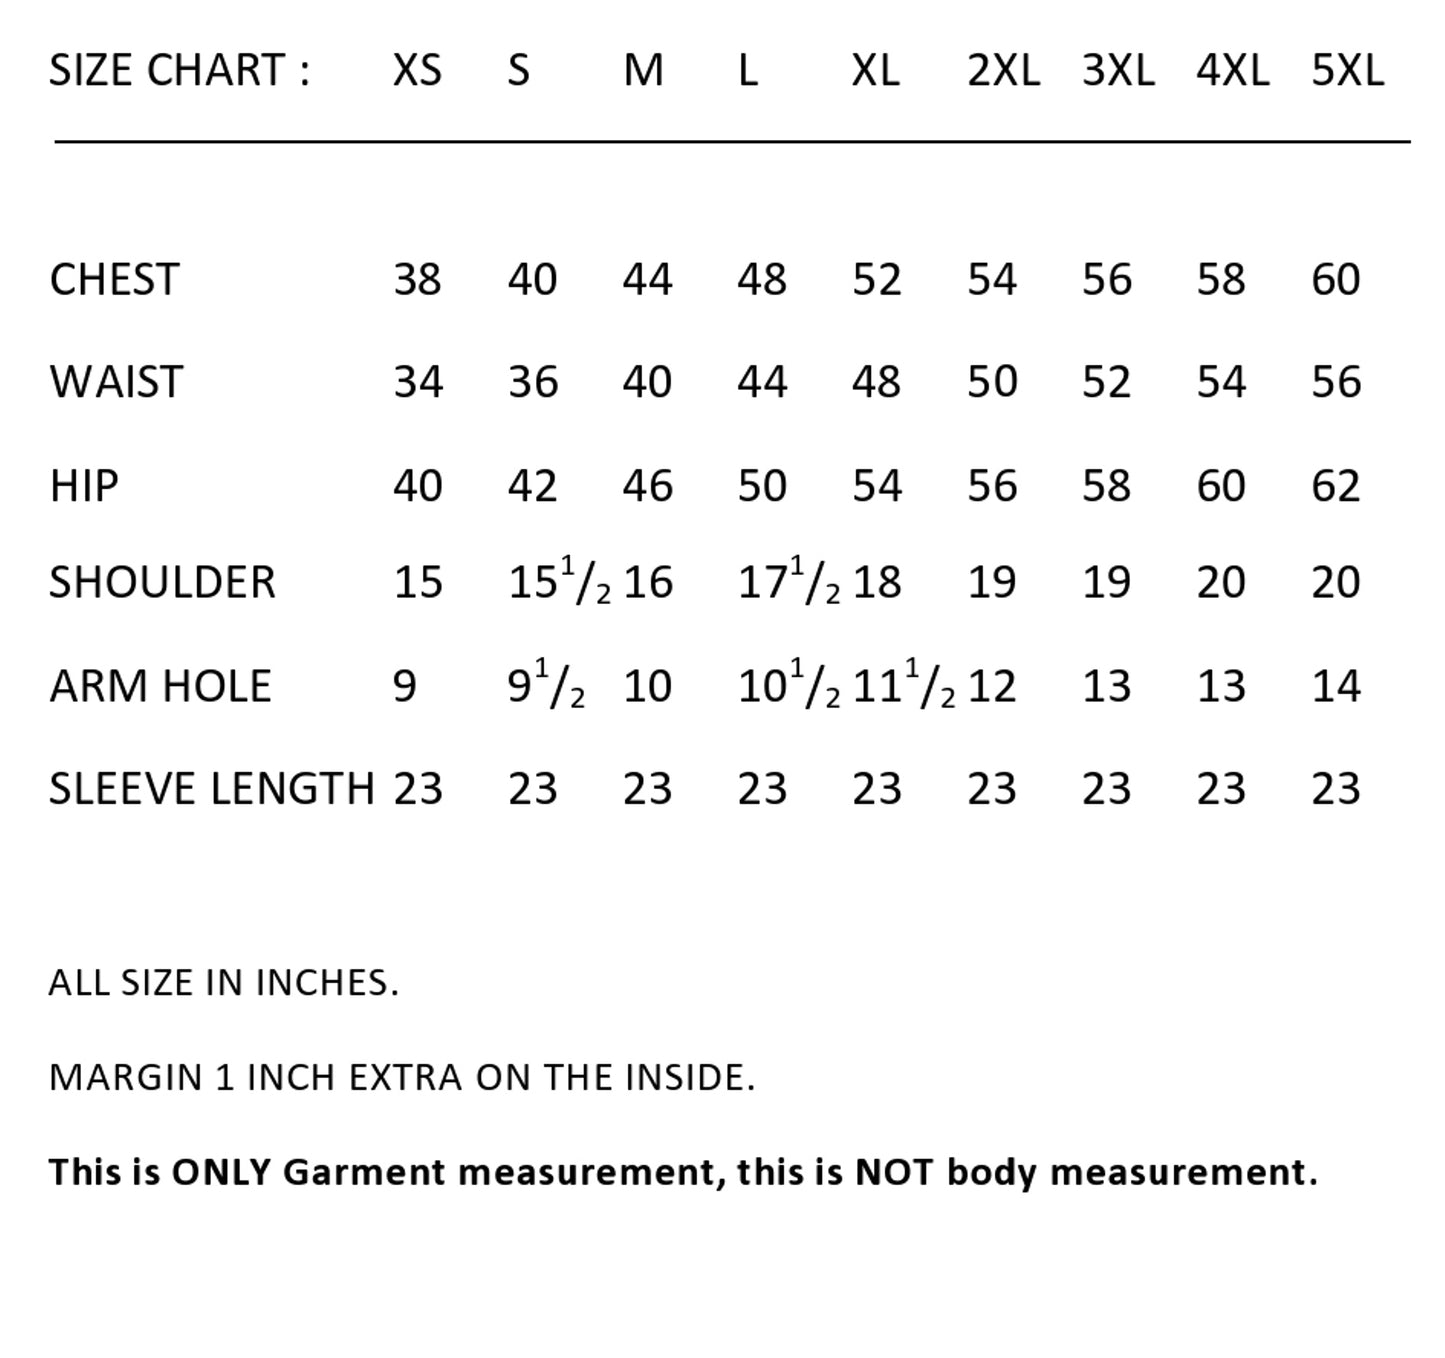Click chest value 60 for 5XL
The height and width of the screenshot is (1358, 1445).
(1335, 280)
